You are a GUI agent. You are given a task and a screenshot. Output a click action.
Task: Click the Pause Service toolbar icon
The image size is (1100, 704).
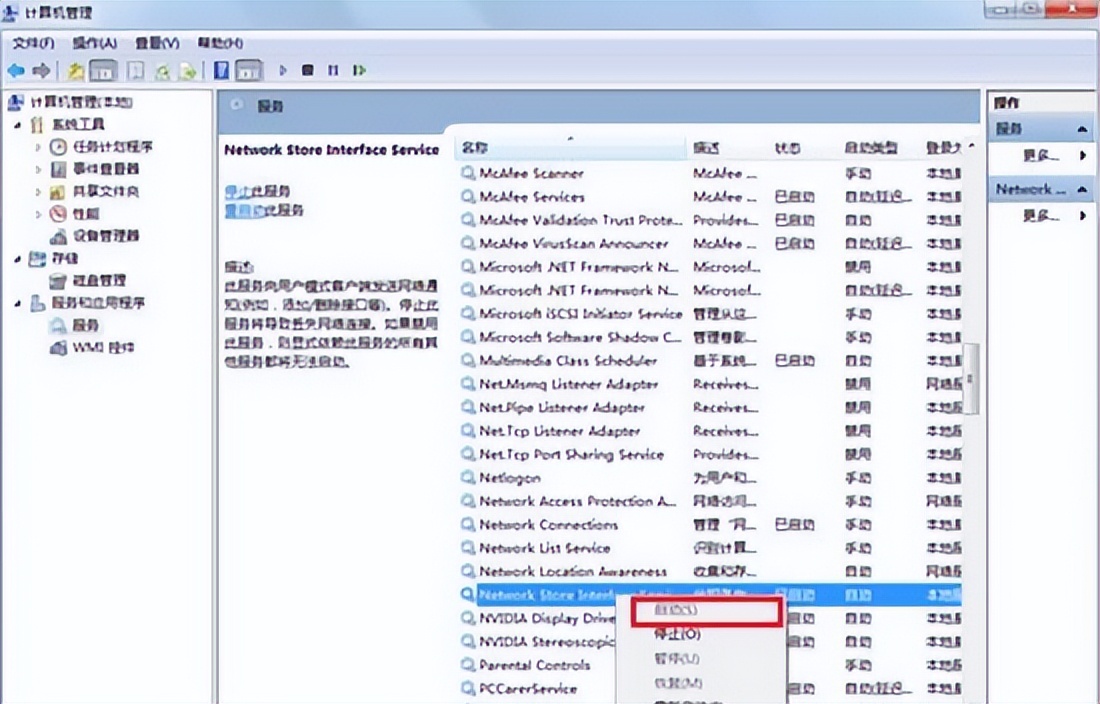[333, 71]
